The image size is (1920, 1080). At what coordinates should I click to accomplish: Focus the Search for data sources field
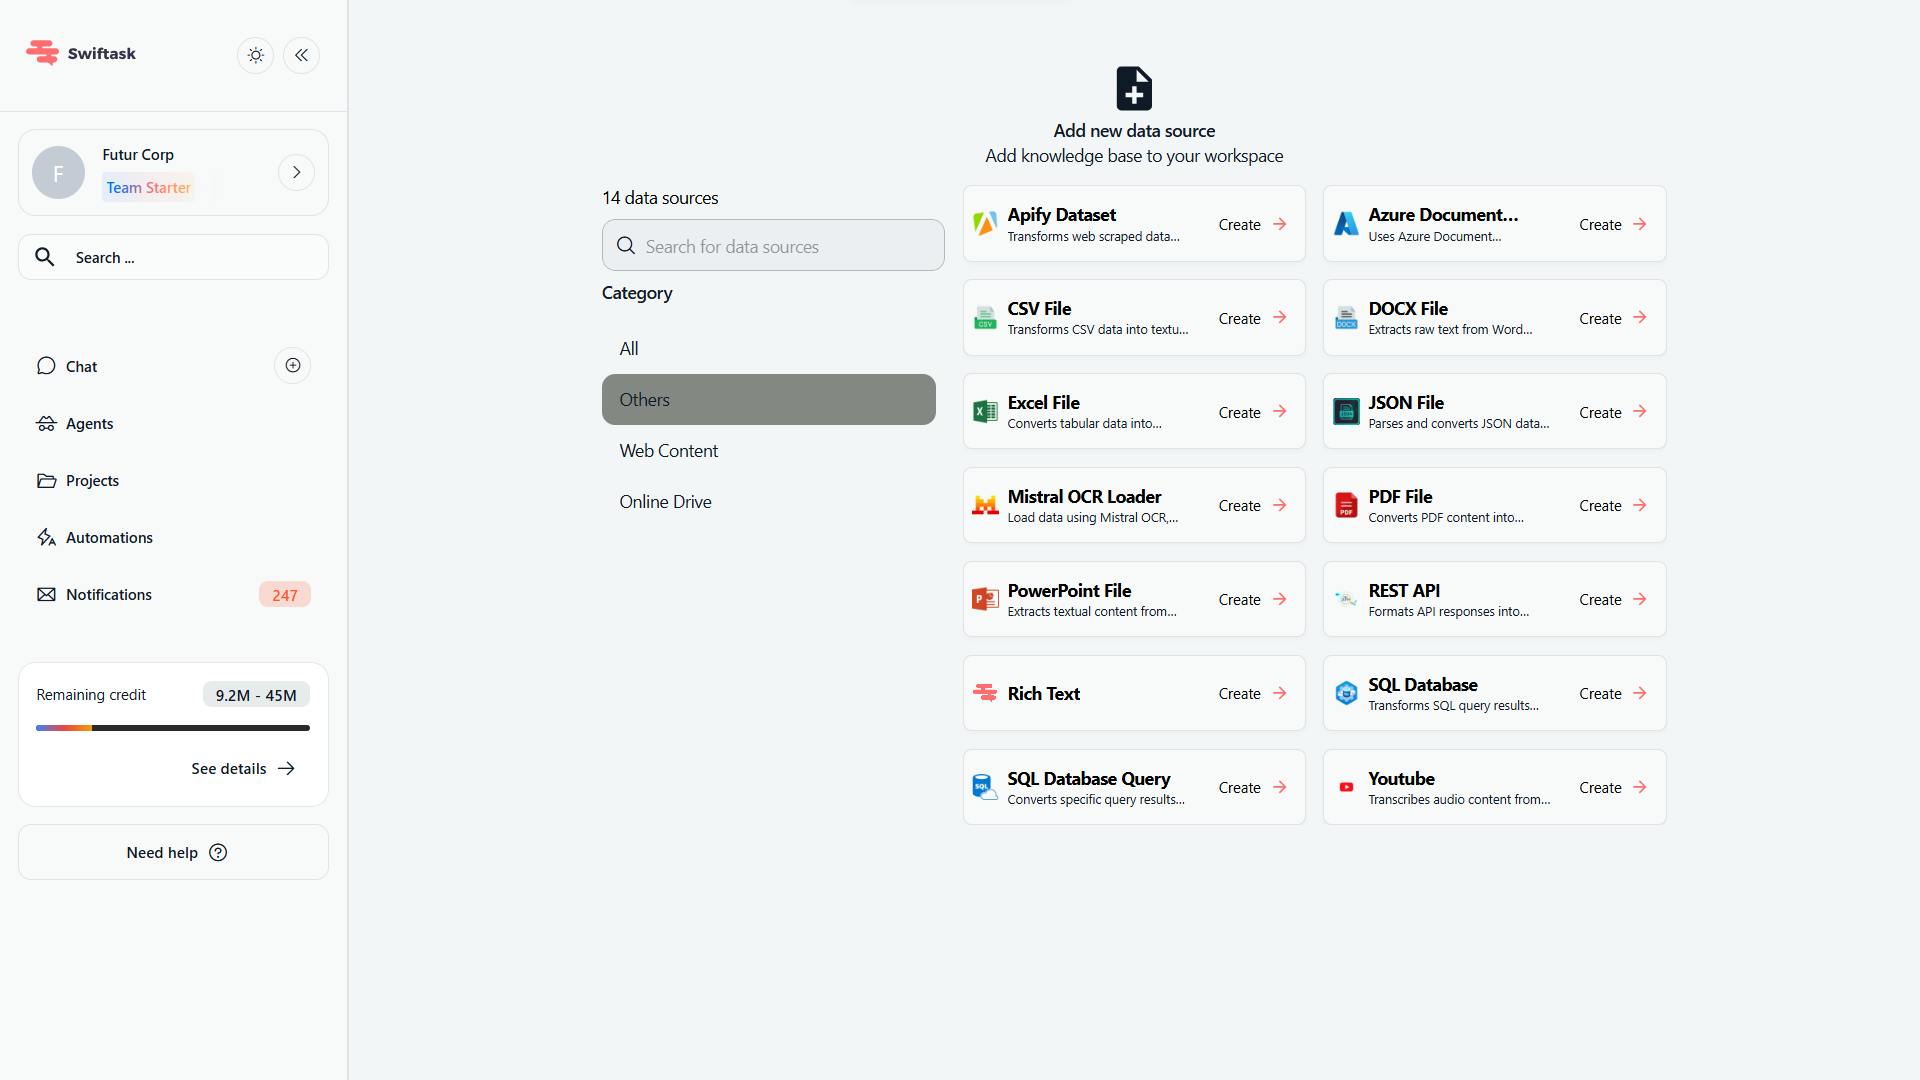773,246
